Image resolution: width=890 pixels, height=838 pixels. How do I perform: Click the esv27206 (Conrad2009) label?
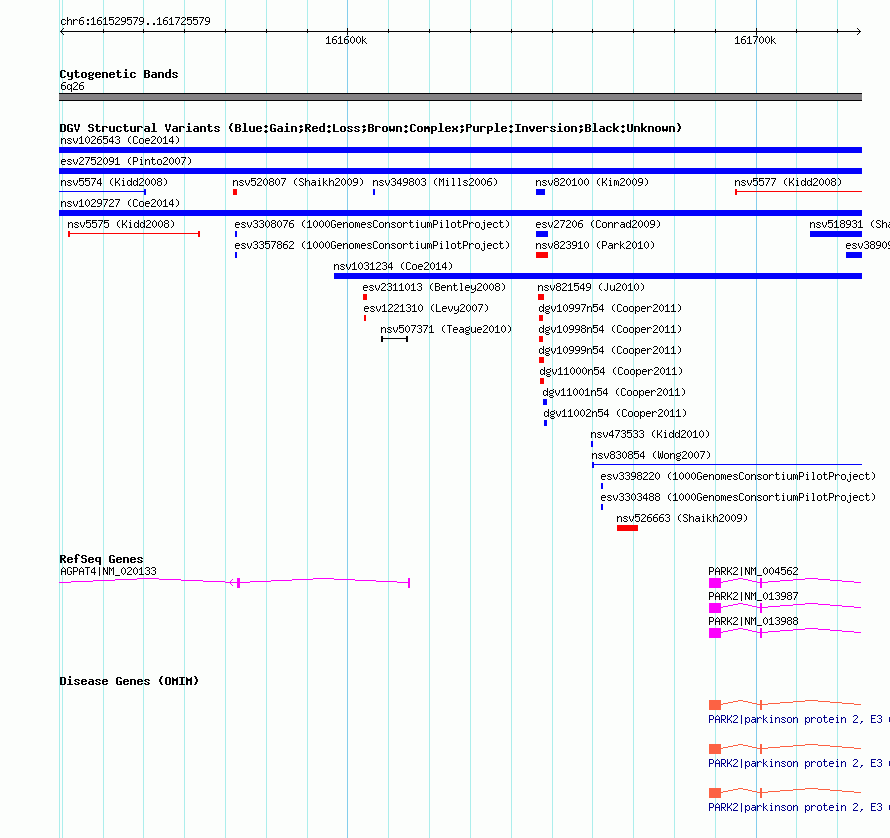point(598,224)
